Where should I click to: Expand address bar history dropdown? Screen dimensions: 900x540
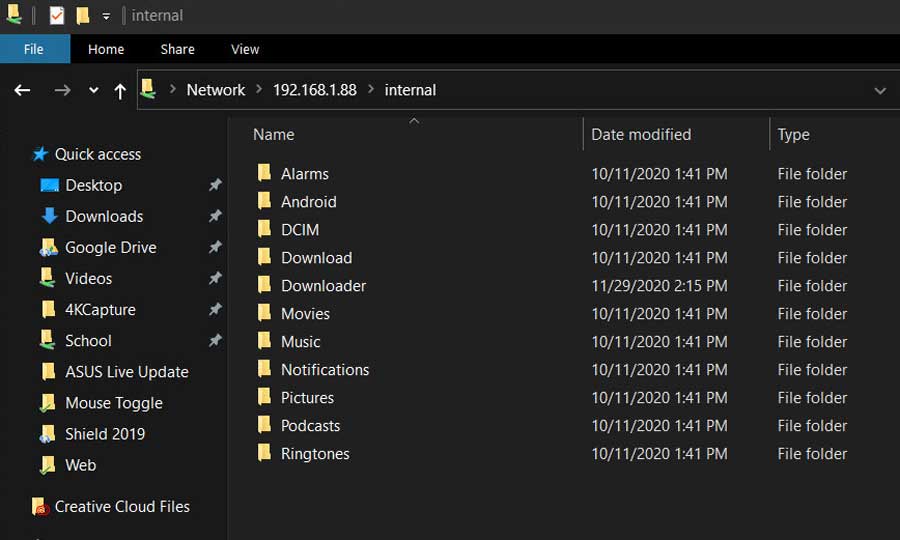pos(880,91)
